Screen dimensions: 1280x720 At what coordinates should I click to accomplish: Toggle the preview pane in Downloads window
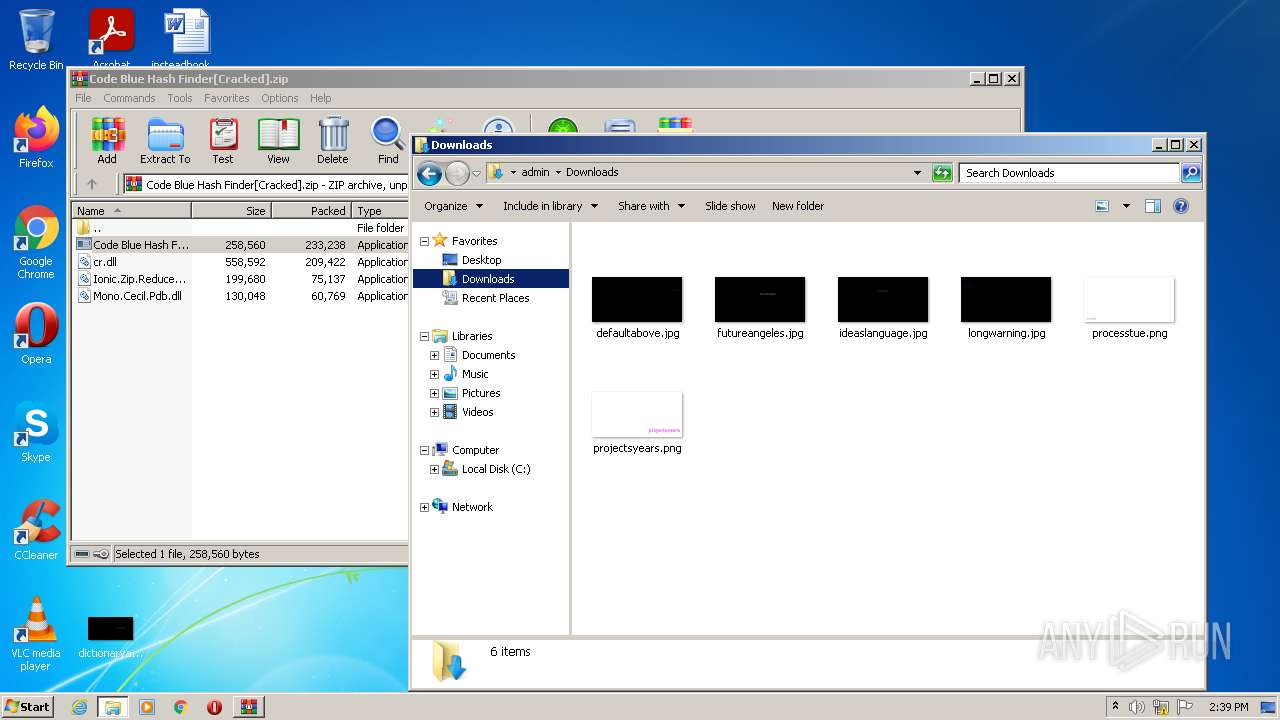pyautogui.click(x=1152, y=206)
